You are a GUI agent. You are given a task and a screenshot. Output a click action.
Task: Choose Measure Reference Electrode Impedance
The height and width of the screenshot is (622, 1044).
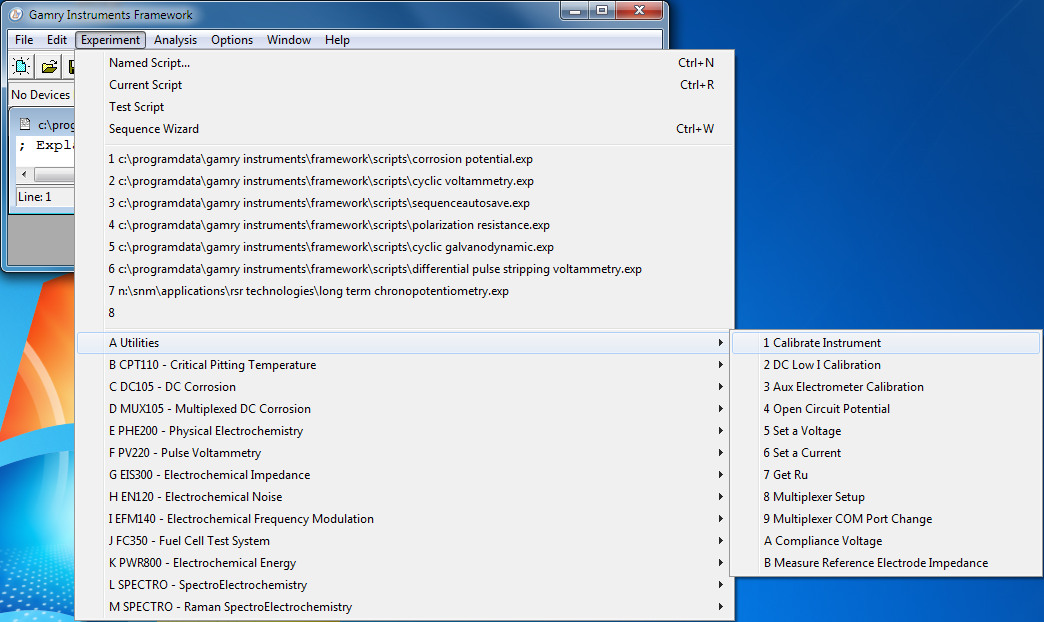(x=886, y=563)
